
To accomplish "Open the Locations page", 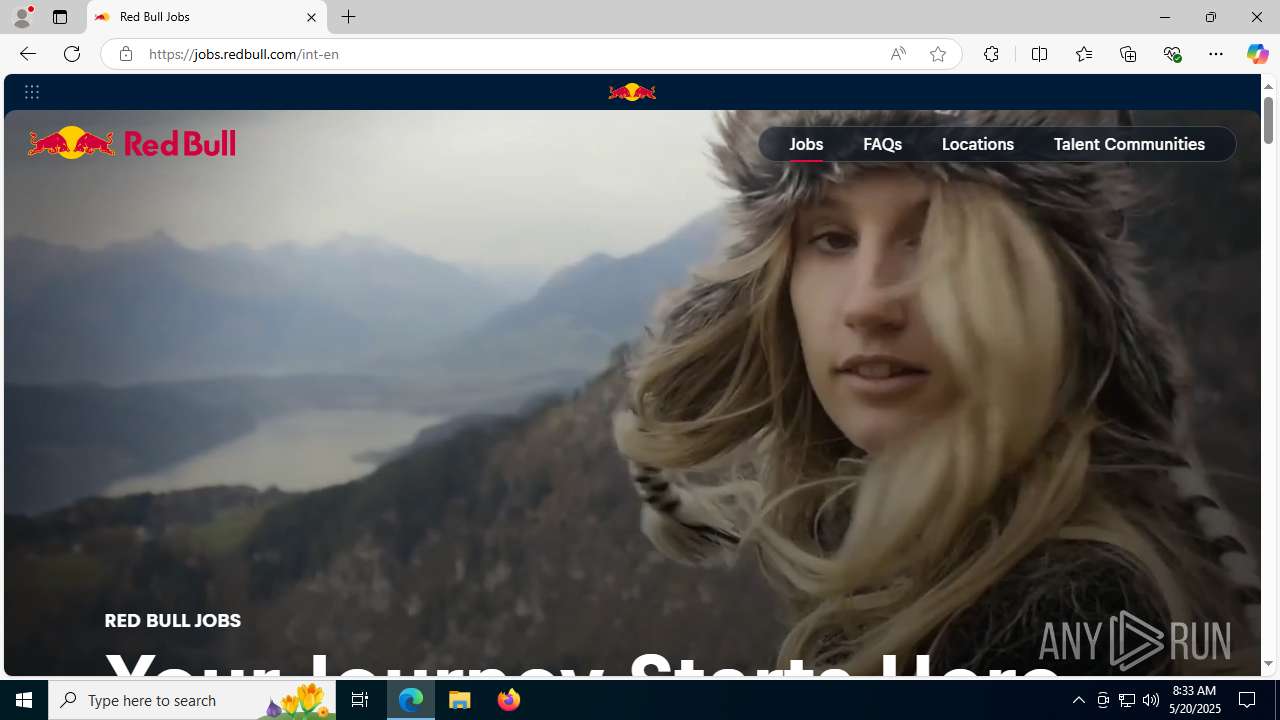I will point(978,144).
